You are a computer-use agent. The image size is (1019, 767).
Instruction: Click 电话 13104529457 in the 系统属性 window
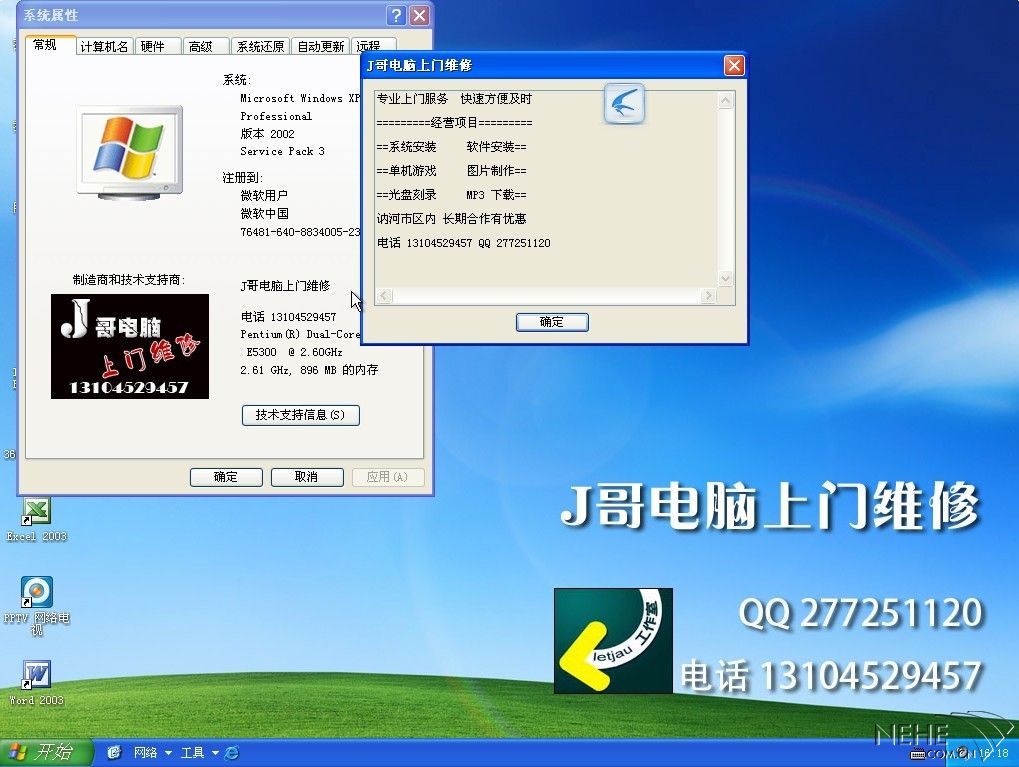pyautogui.click(x=289, y=317)
